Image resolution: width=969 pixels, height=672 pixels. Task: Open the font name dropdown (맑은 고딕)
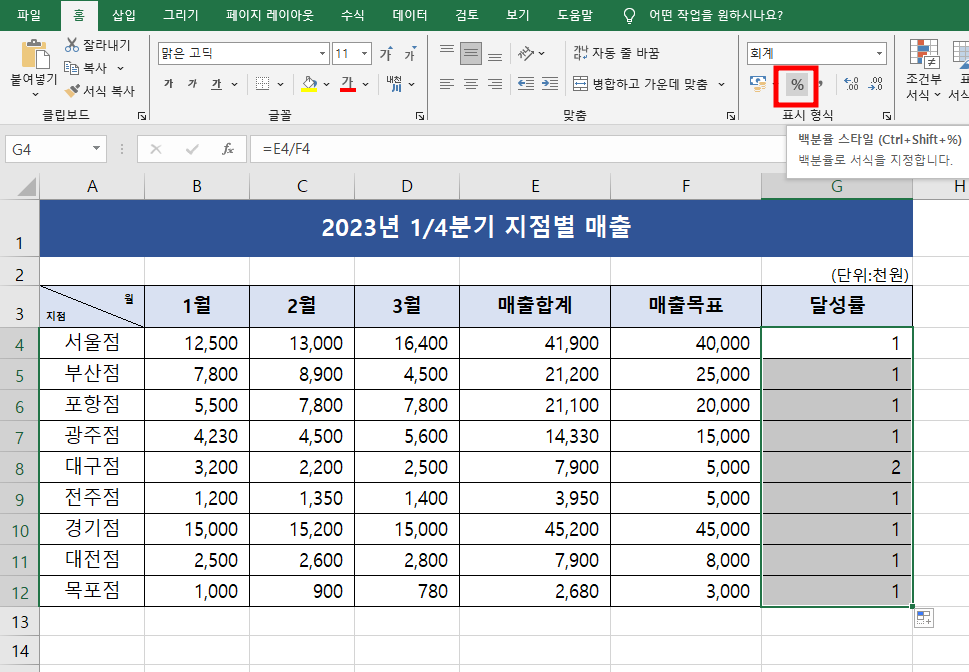tap(322, 54)
